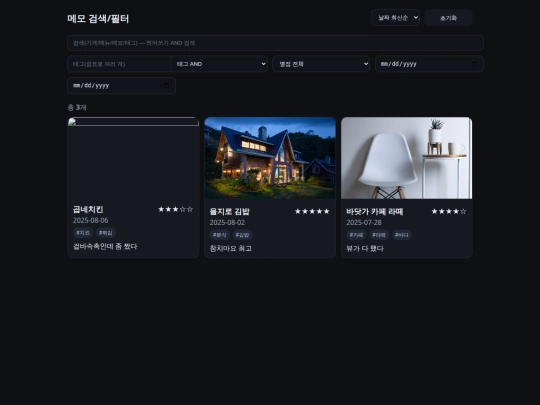The height and width of the screenshot is (405, 540).
Task: Click the memo text 뷰가 다 했다
Action: (365, 248)
